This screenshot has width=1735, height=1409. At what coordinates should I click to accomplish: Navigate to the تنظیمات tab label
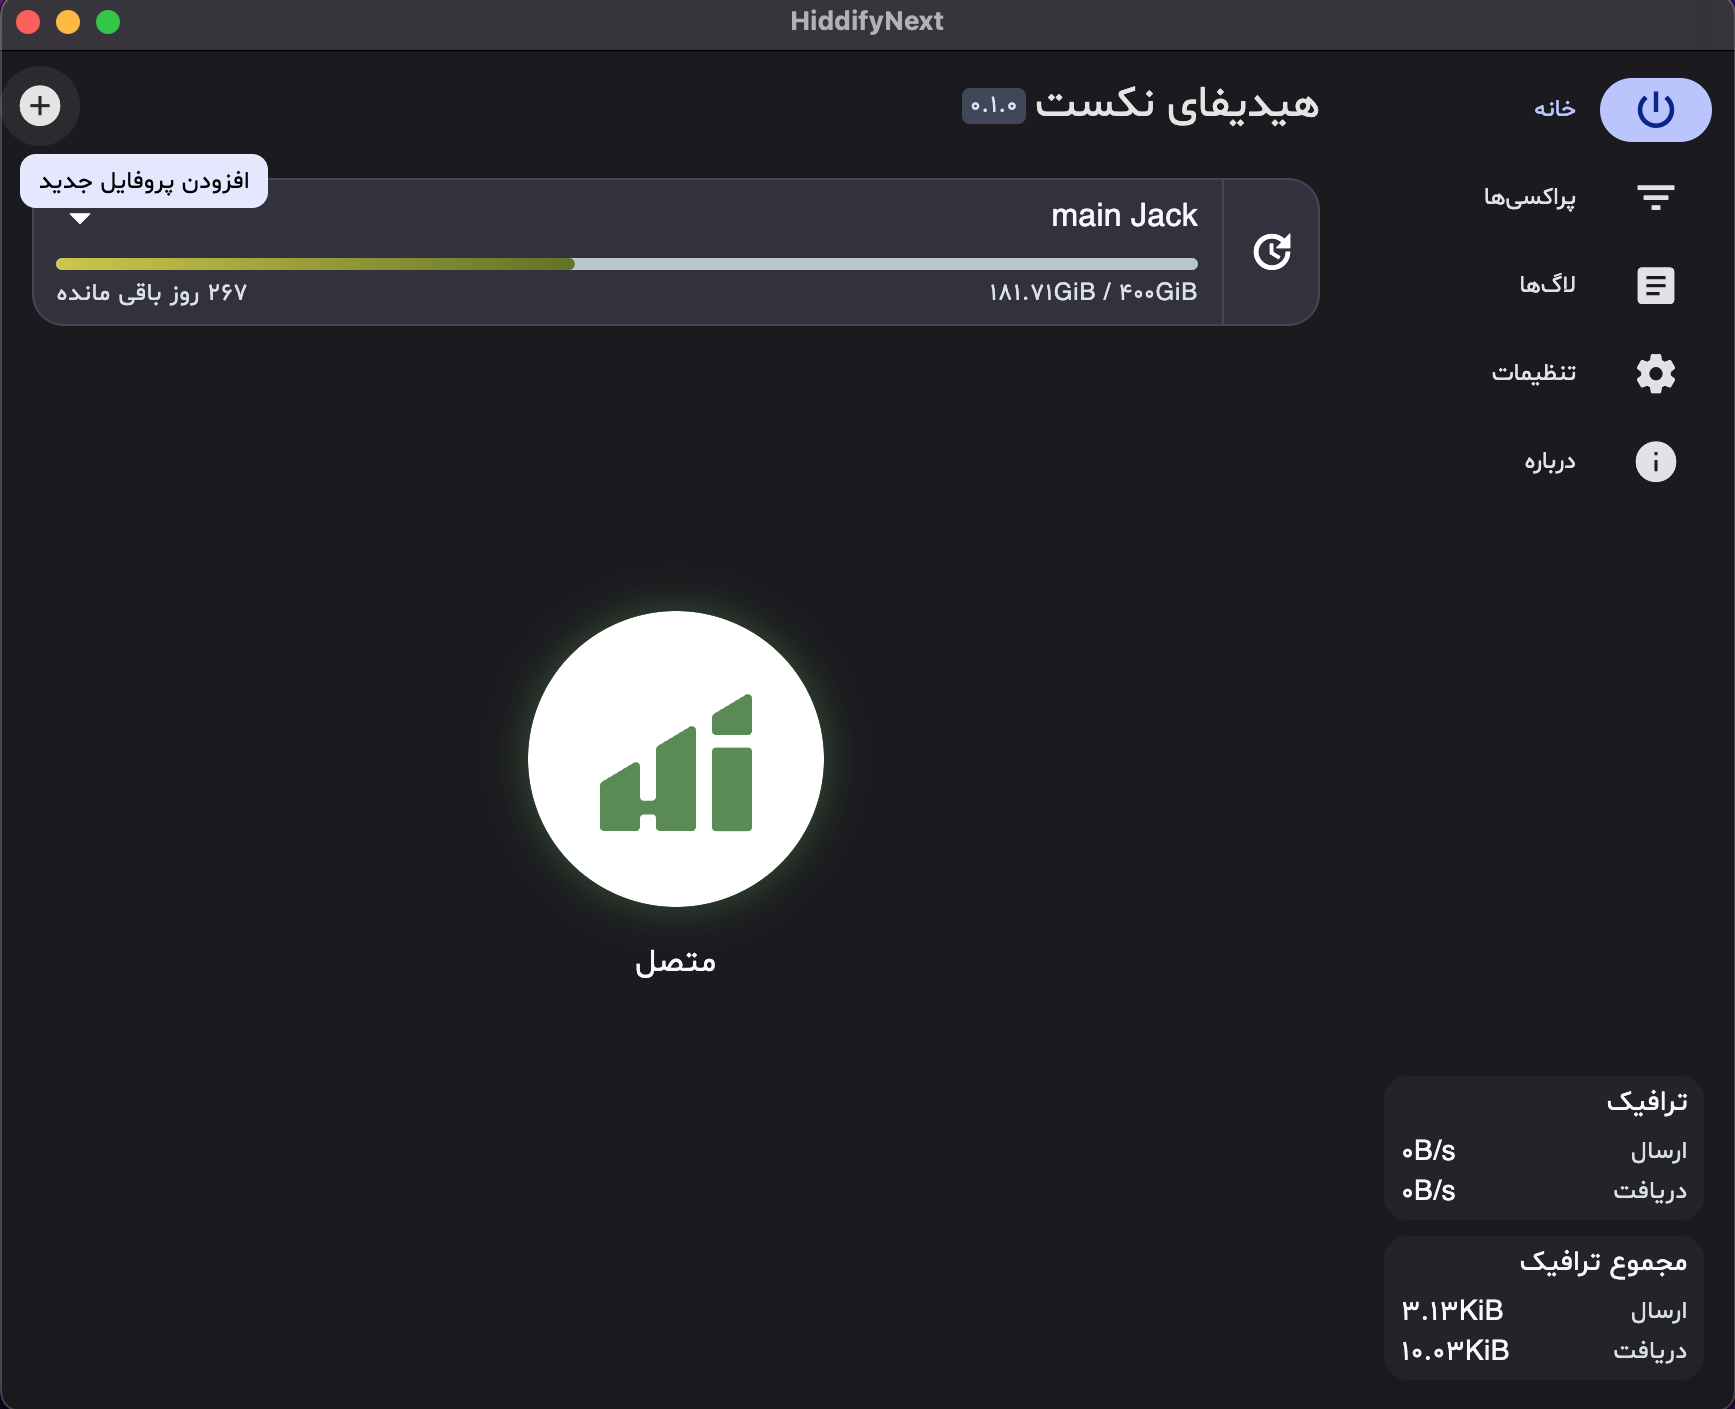(1533, 373)
